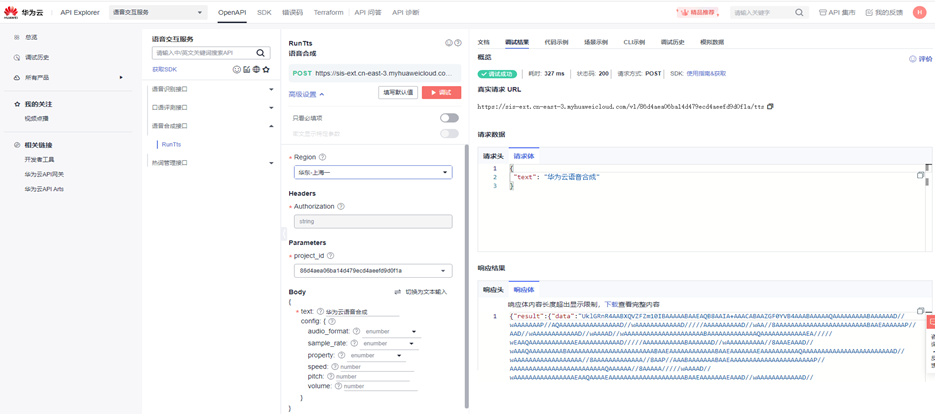This screenshot has height=414, width=935.
Task: Open the audio_format dropdown
Action: [x=391, y=331]
